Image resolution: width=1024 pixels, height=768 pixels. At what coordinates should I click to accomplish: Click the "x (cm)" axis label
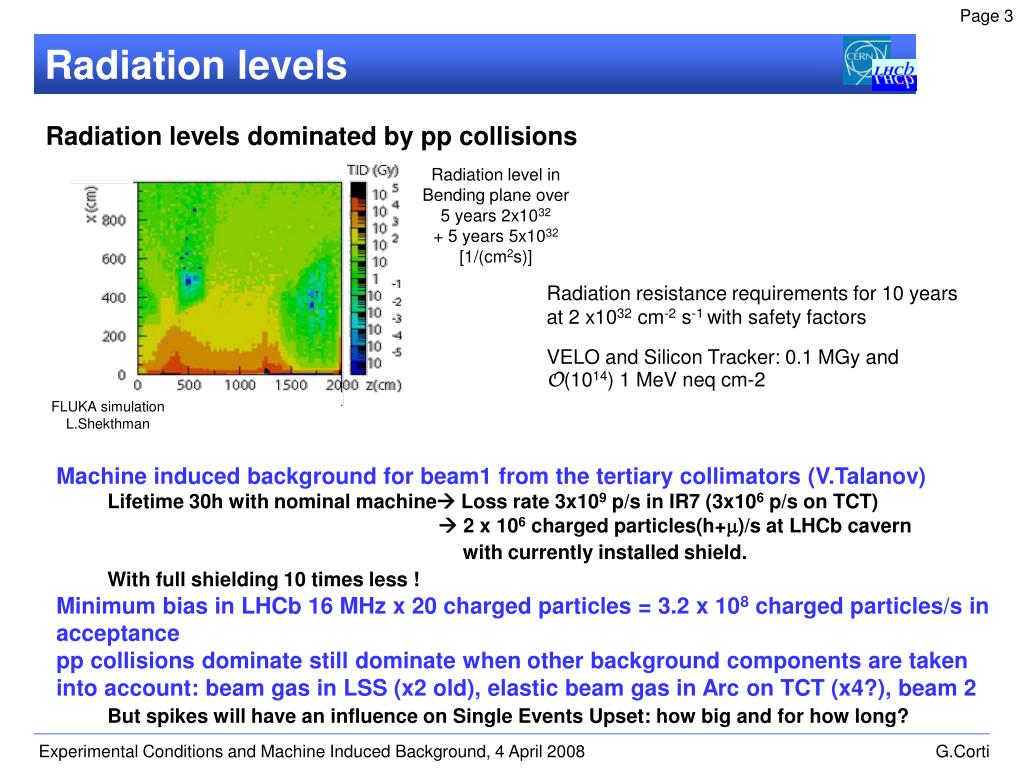tap(91, 204)
